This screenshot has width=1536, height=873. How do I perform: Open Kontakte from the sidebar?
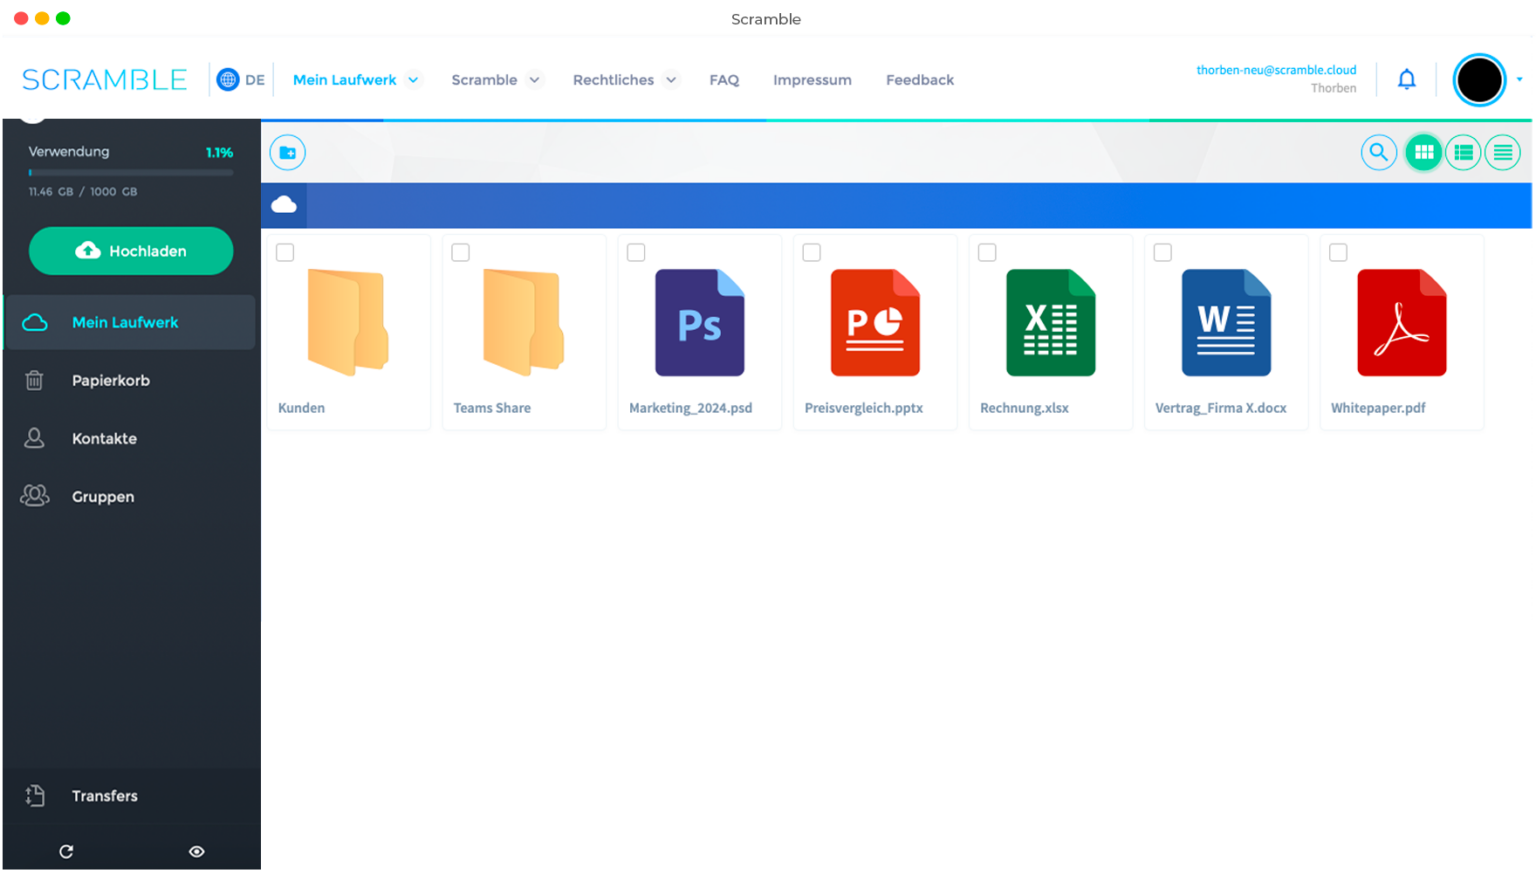(x=104, y=438)
